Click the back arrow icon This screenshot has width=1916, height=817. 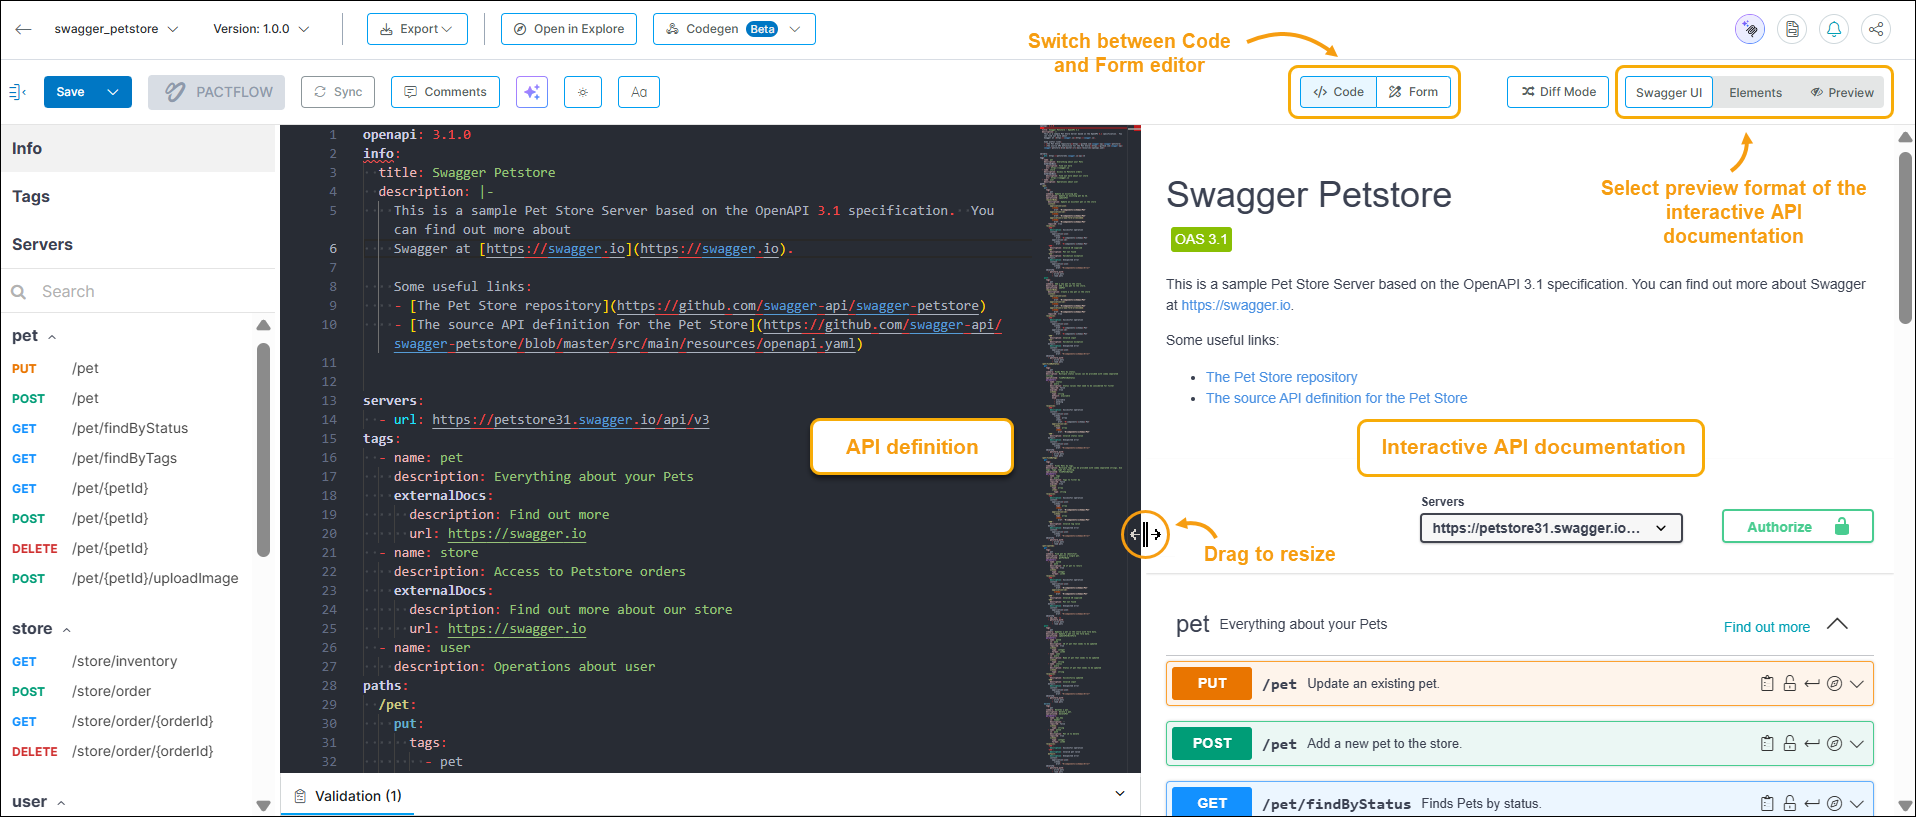click(24, 29)
